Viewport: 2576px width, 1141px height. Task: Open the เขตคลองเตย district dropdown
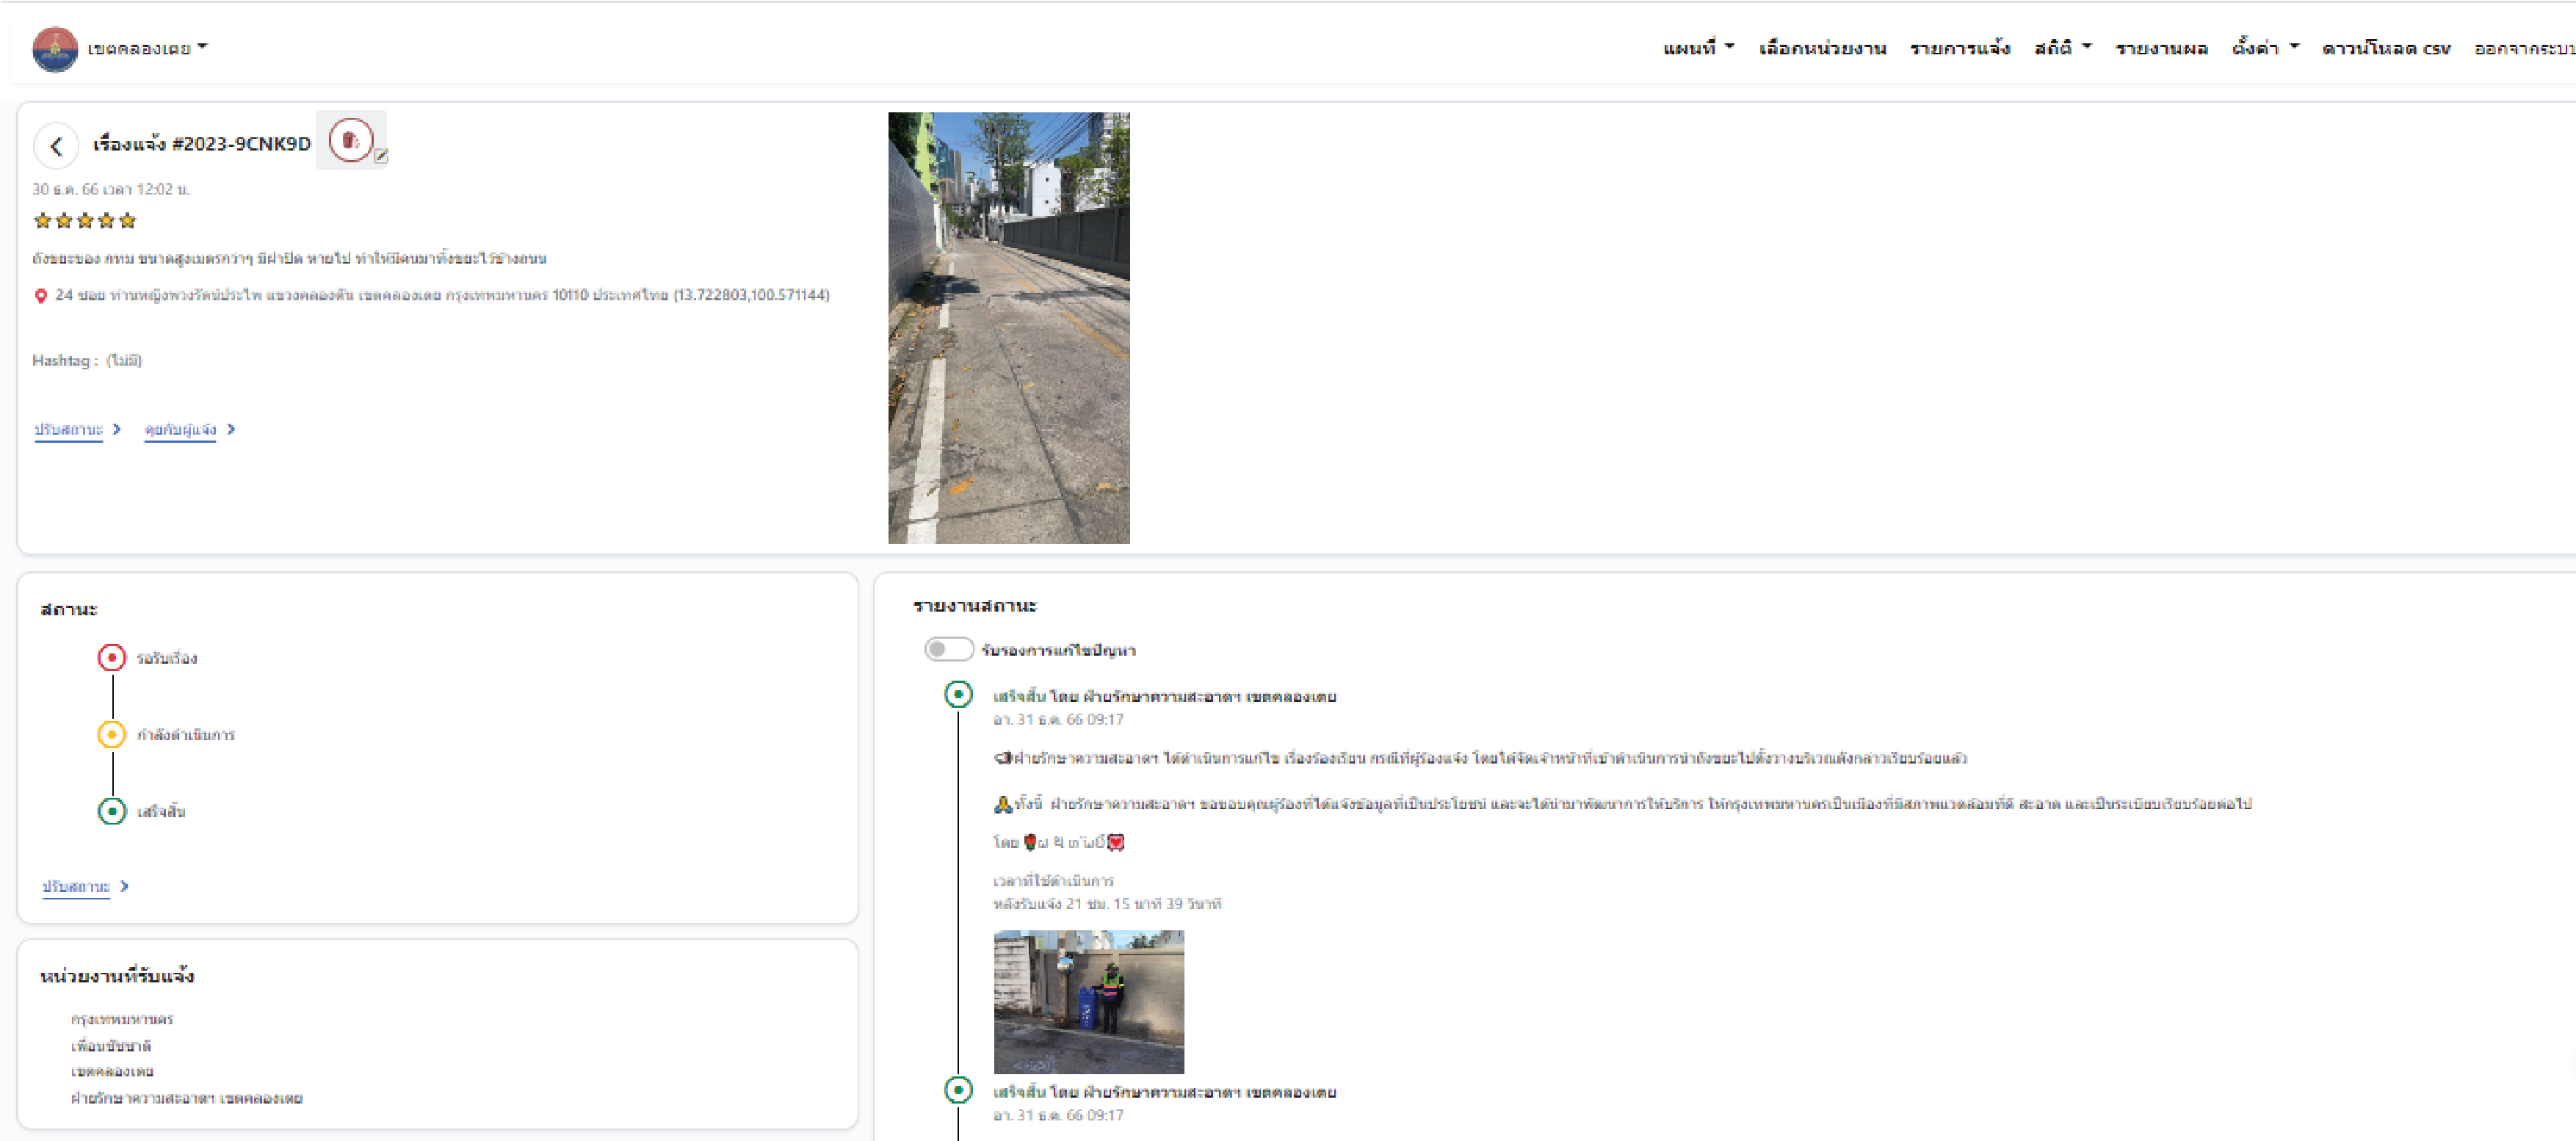coord(147,48)
